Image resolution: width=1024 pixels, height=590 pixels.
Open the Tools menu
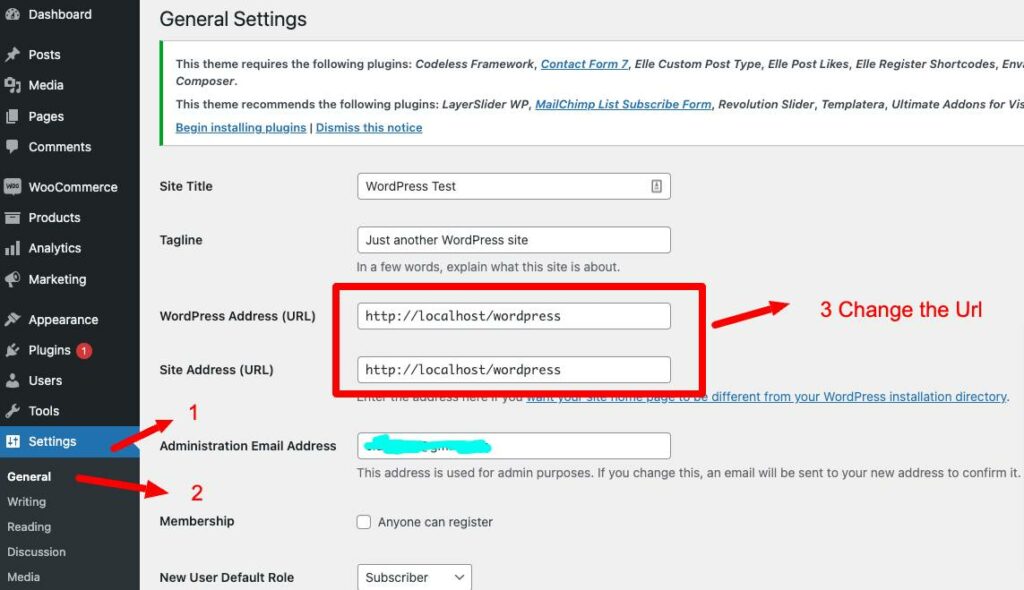(44, 411)
